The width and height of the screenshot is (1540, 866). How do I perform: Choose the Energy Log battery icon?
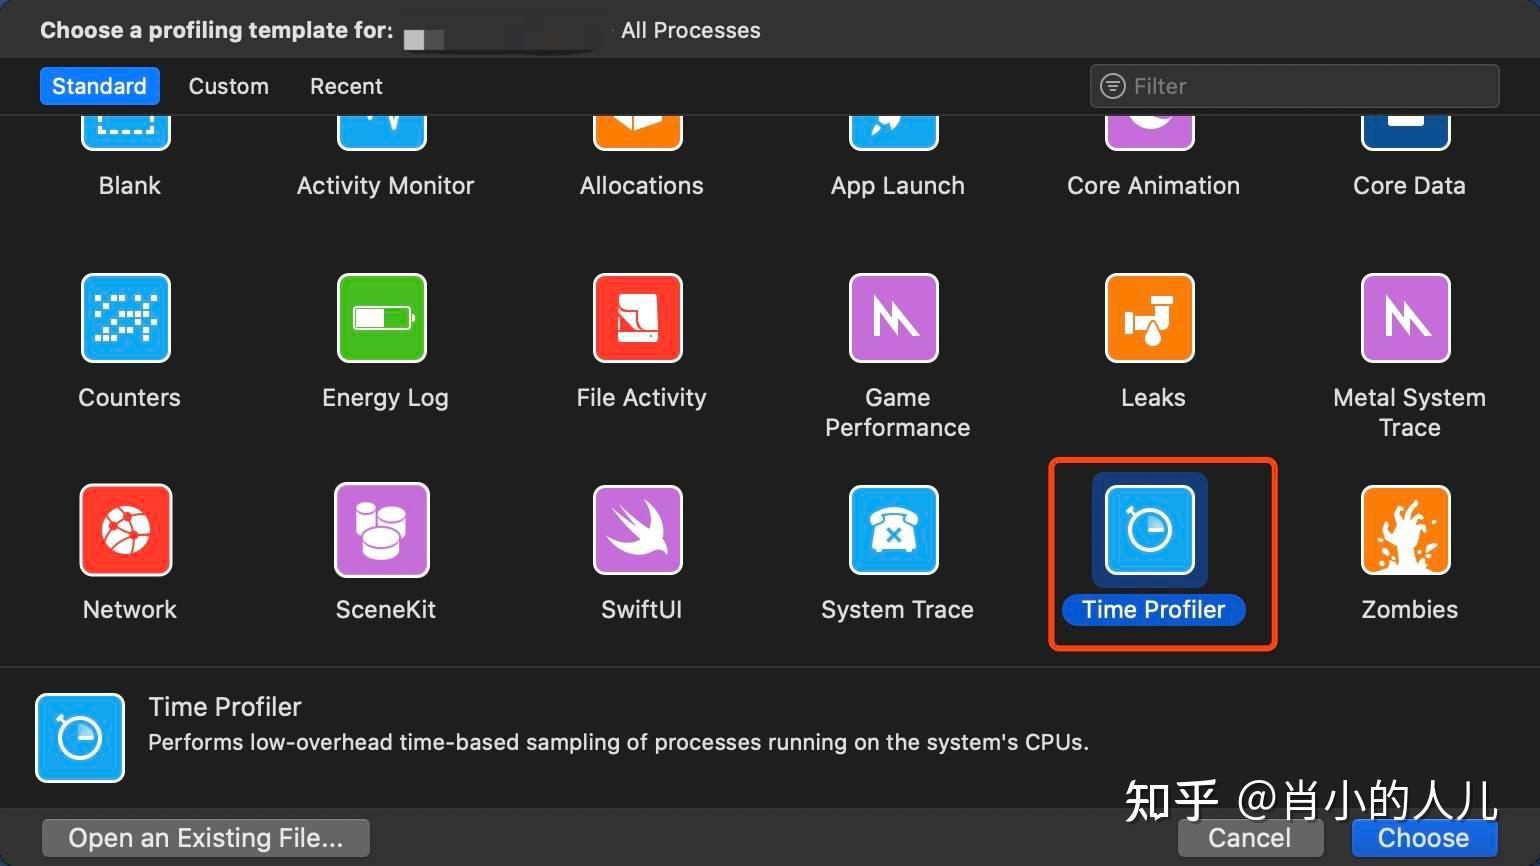click(x=382, y=318)
